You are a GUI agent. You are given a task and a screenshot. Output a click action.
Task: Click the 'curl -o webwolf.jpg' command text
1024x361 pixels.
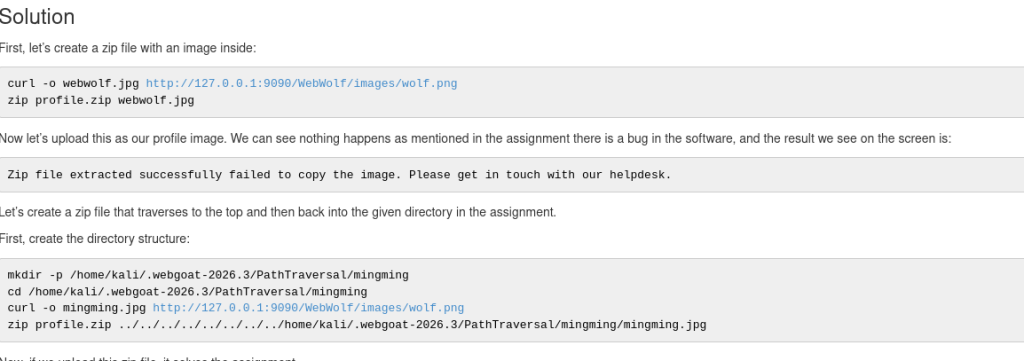point(73,84)
